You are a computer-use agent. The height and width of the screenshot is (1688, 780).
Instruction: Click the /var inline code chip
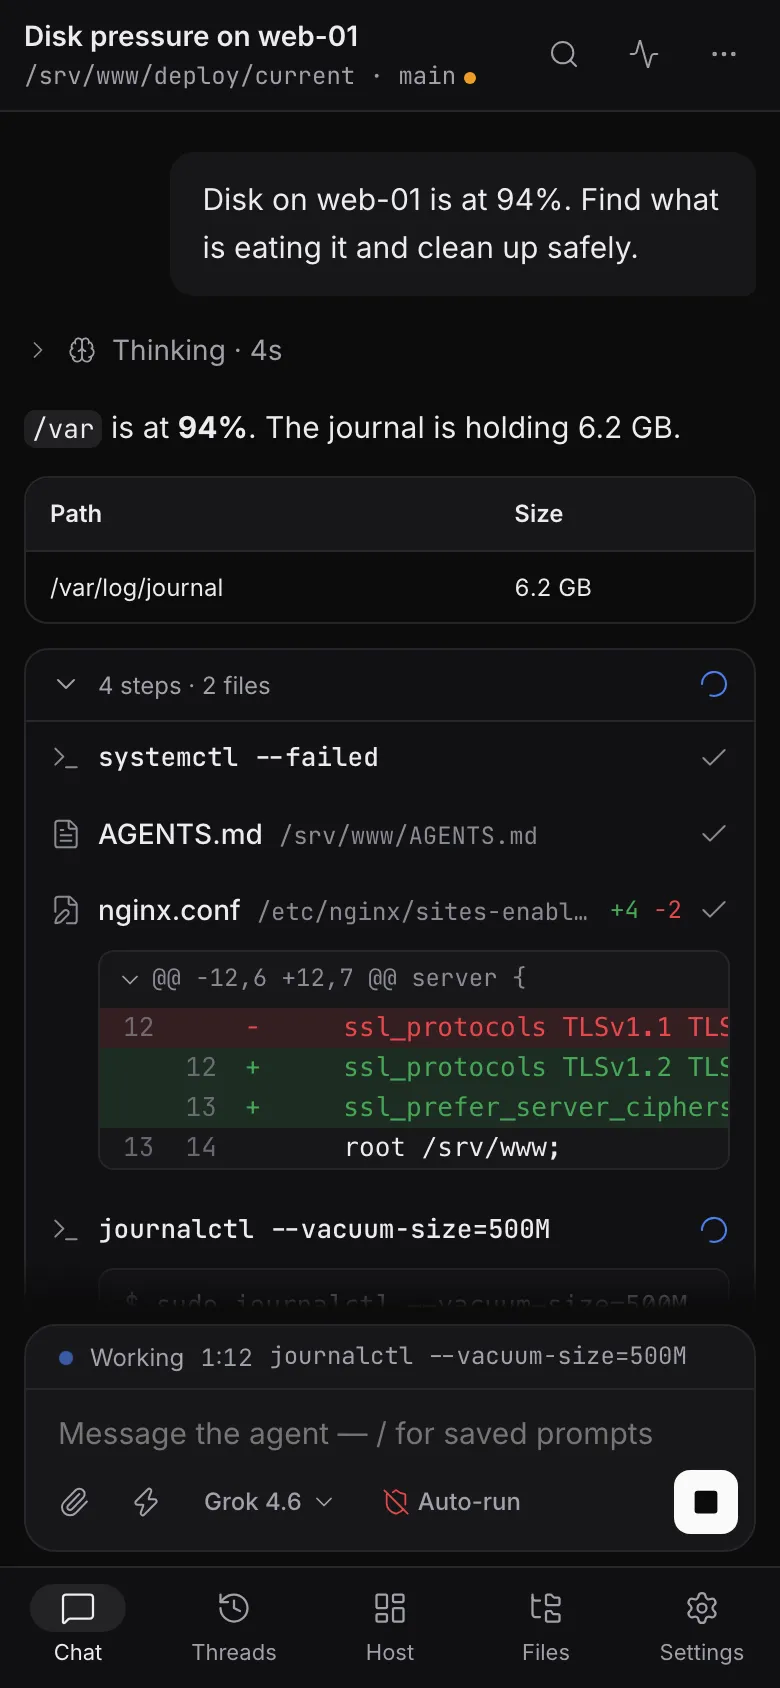tap(63, 429)
